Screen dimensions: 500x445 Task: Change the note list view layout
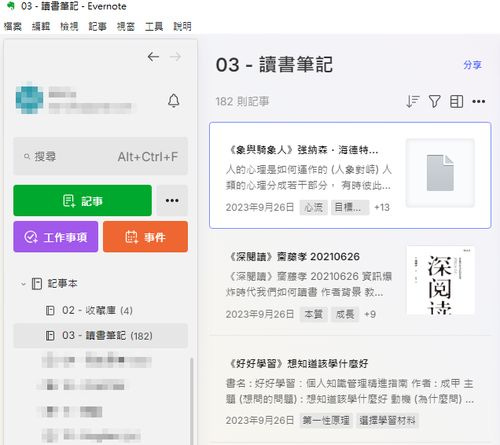[x=456, y=101]
